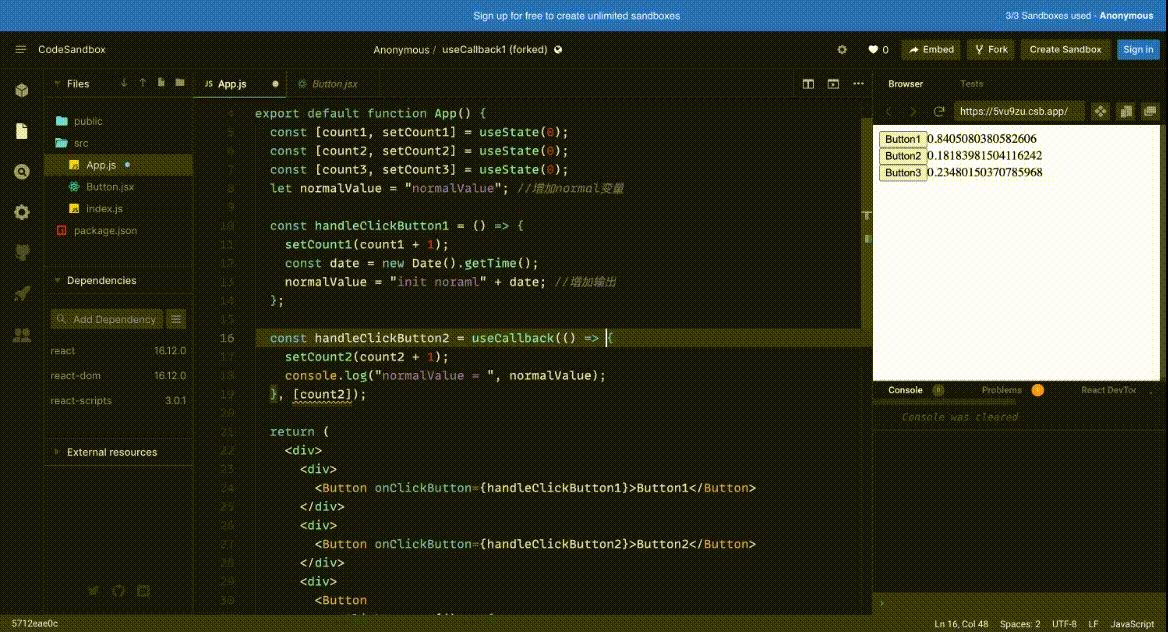Open the three-dots editor menu

[858, 83]
